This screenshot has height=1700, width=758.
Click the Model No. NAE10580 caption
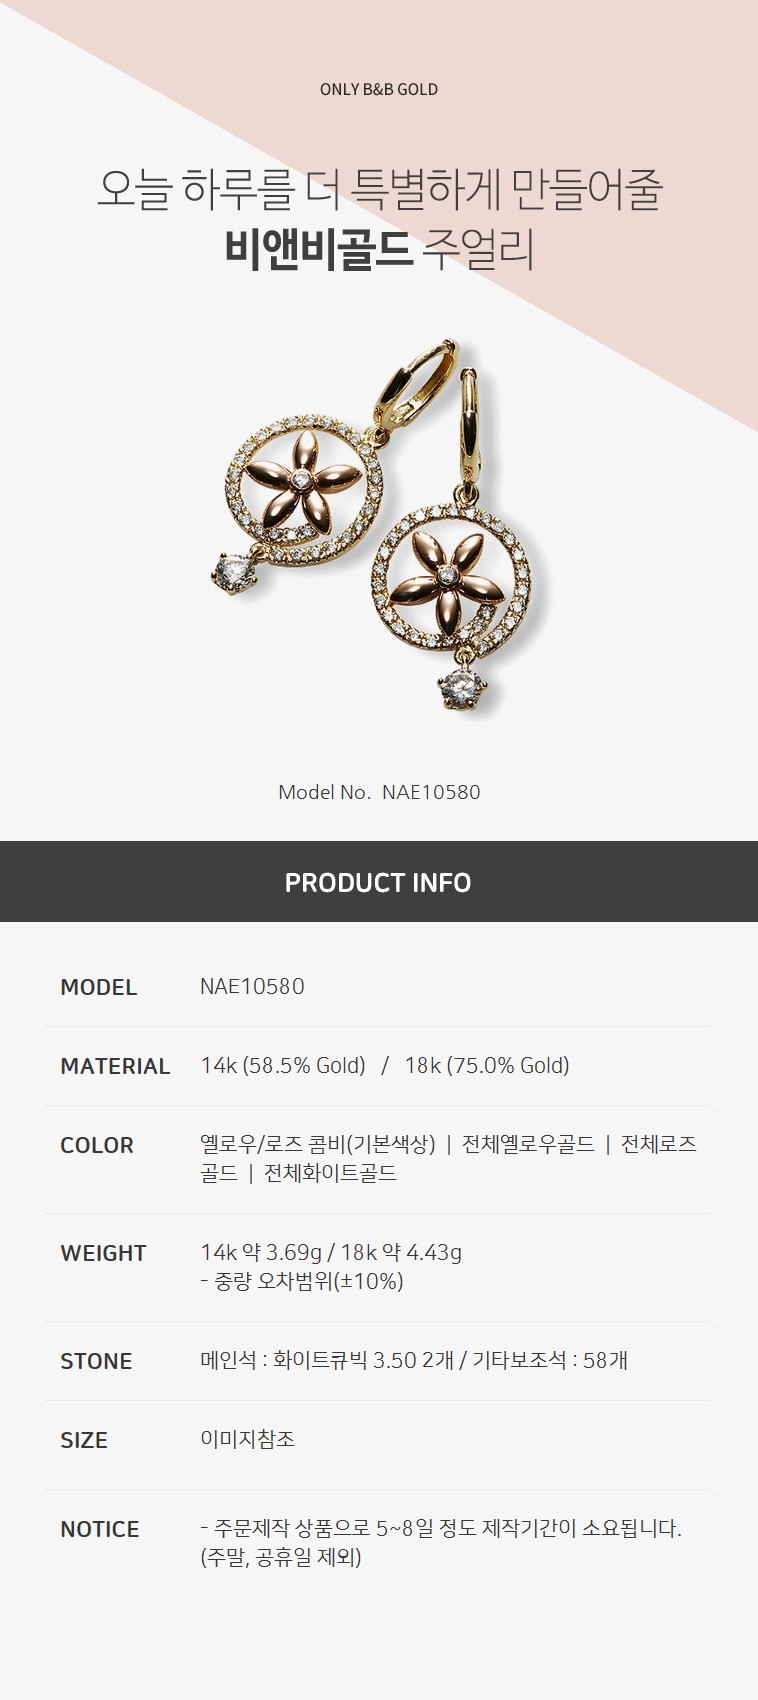379,792
